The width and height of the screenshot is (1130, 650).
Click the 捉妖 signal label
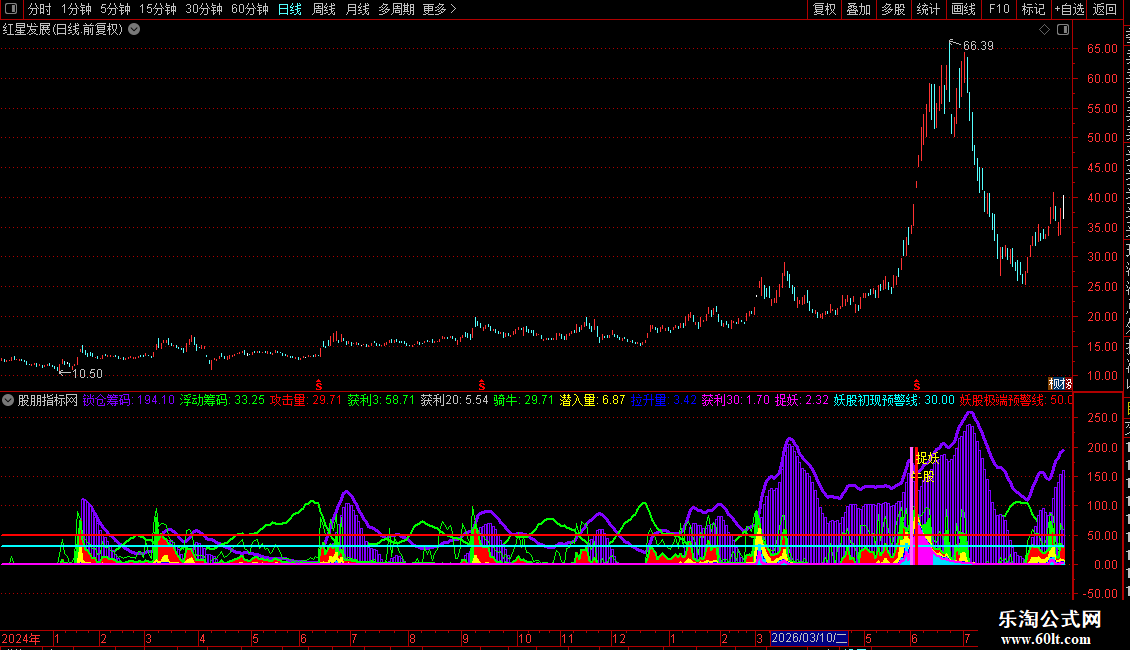click(927, 458)
